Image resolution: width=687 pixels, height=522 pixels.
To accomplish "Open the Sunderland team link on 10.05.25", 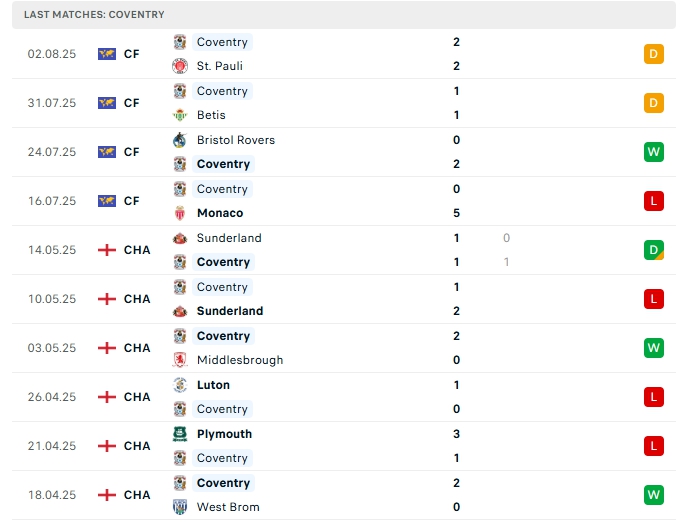I will [x=230, y=311].
